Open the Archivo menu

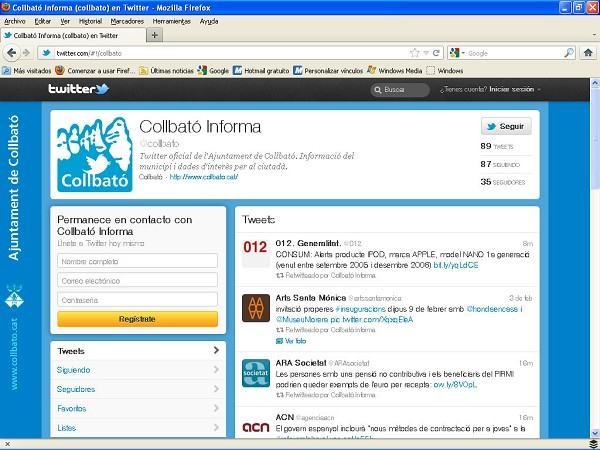pos(15,21)
